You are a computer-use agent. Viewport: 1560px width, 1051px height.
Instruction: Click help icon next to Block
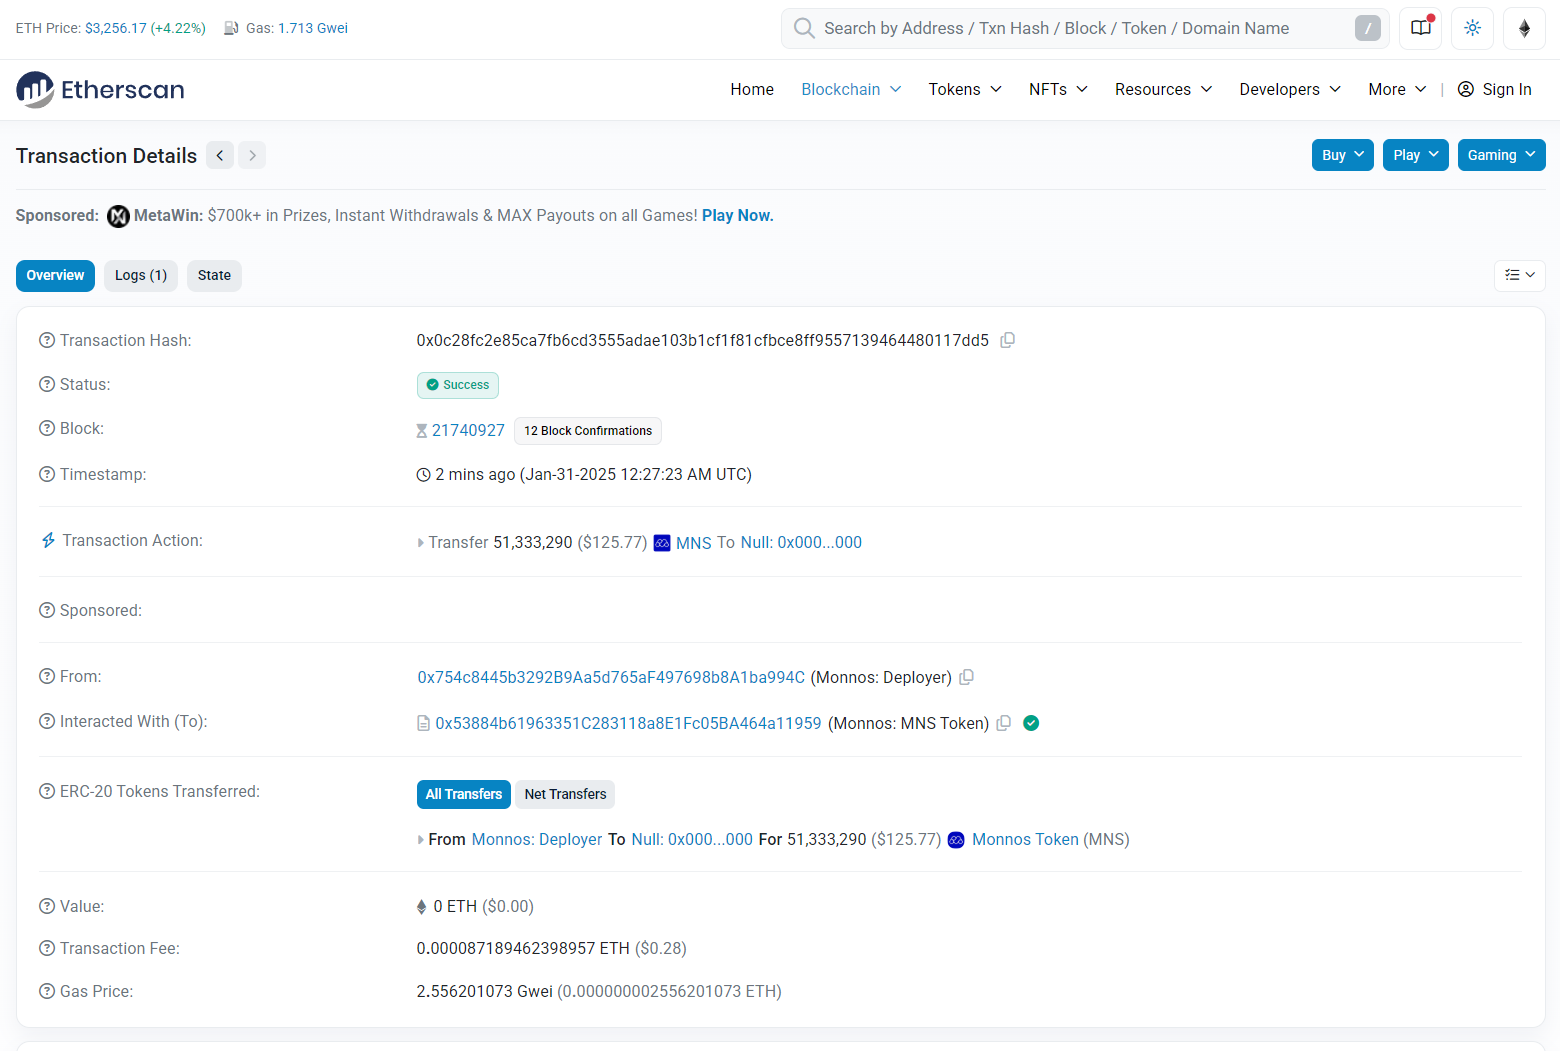coord(47,428)
